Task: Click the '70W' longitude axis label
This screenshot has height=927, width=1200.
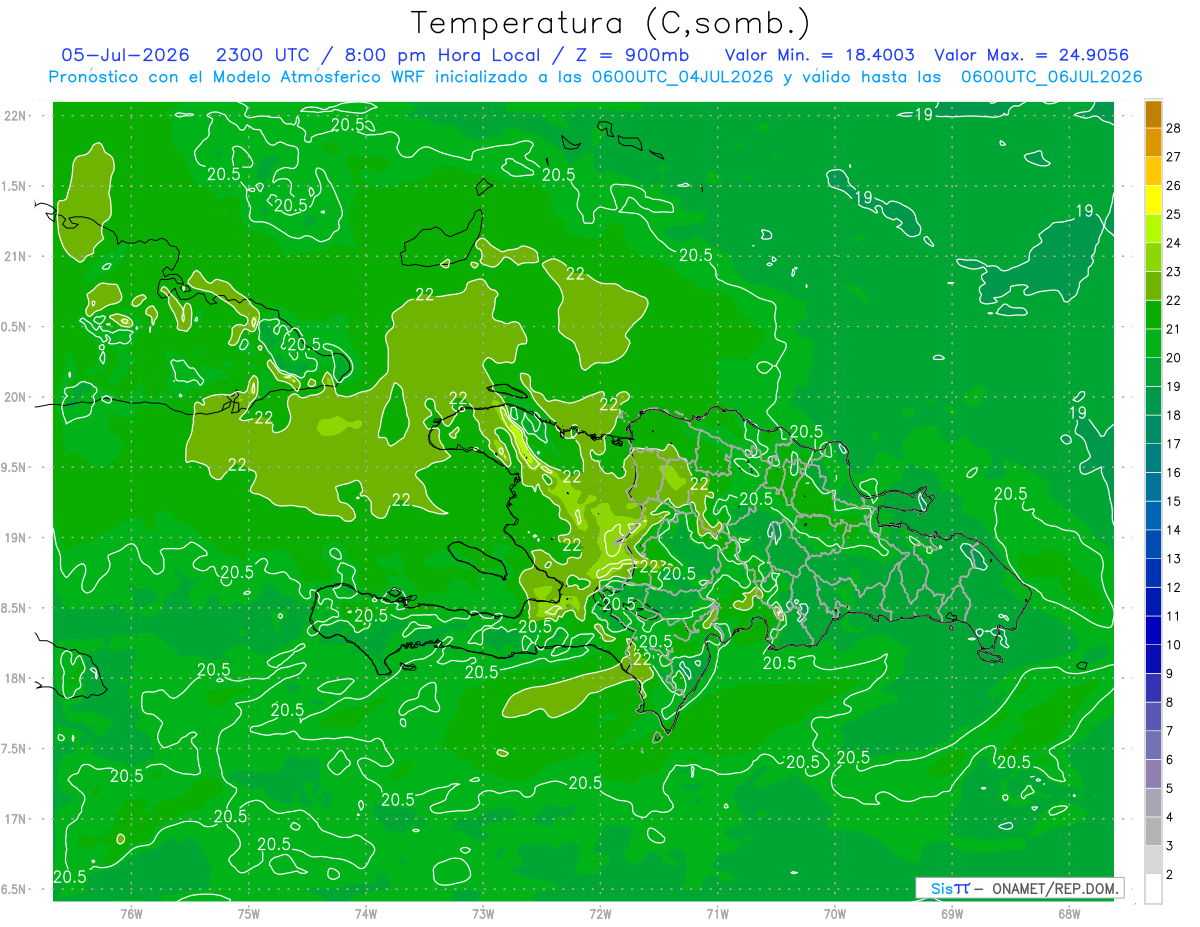Action: [835, 914]
